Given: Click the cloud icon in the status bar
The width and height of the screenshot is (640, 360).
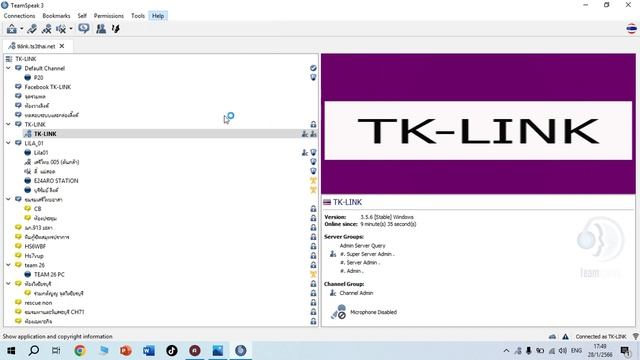Looking at the screenshot, I should 552,337.
